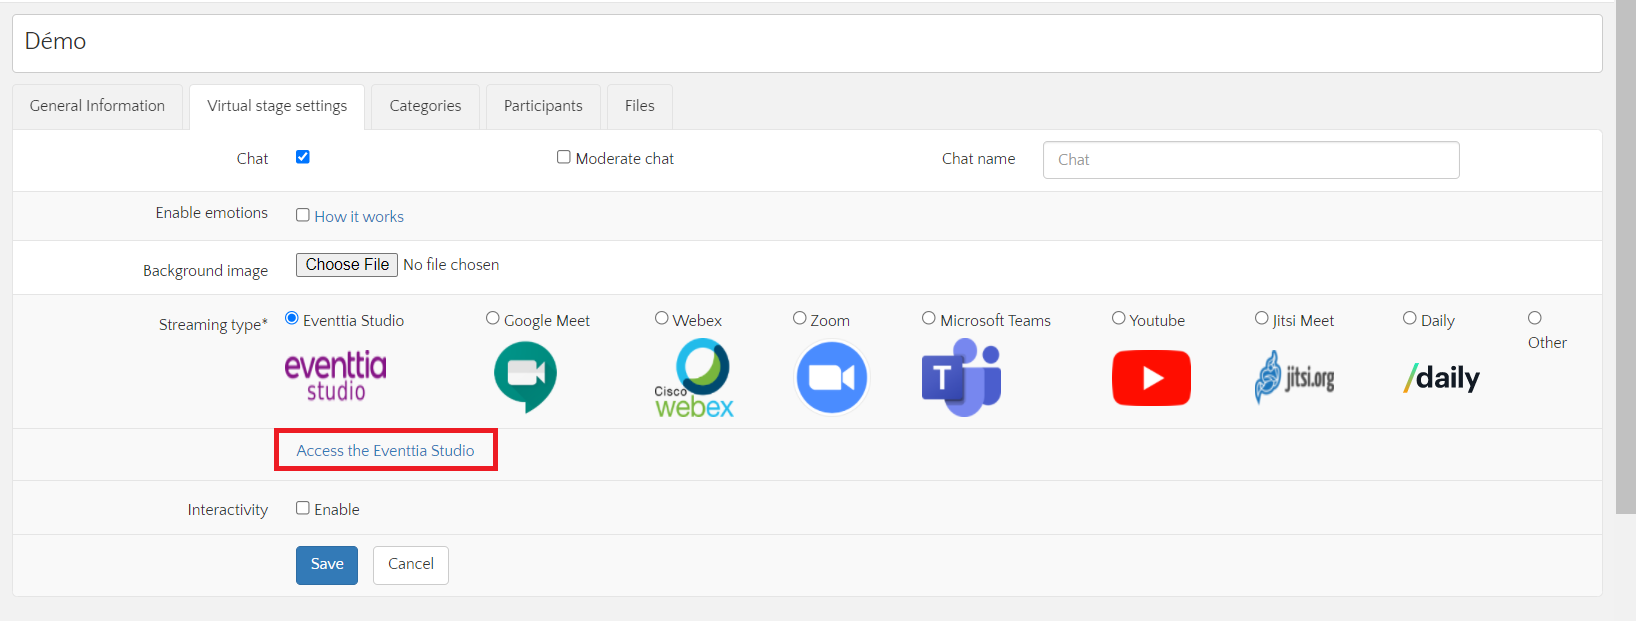Click Choose File for background image
Screen dimensions: 1636x621
pyautogui.click(x=347, y=265)
